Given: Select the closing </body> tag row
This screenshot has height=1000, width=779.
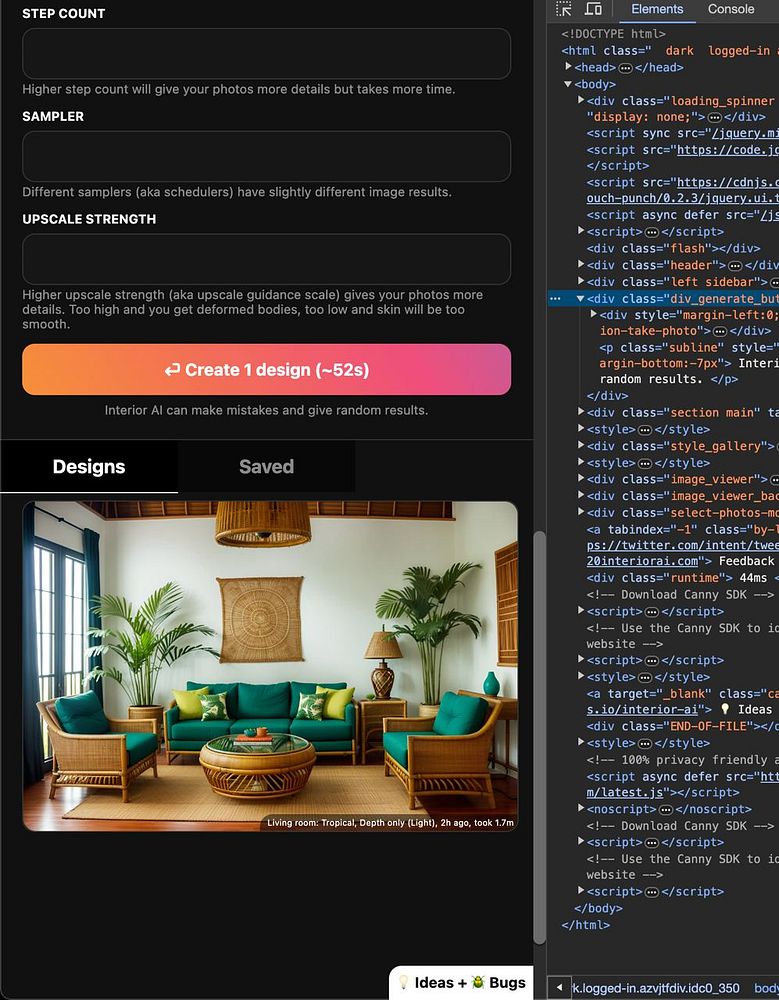Looking at the screenshot, I should point(598,908).
